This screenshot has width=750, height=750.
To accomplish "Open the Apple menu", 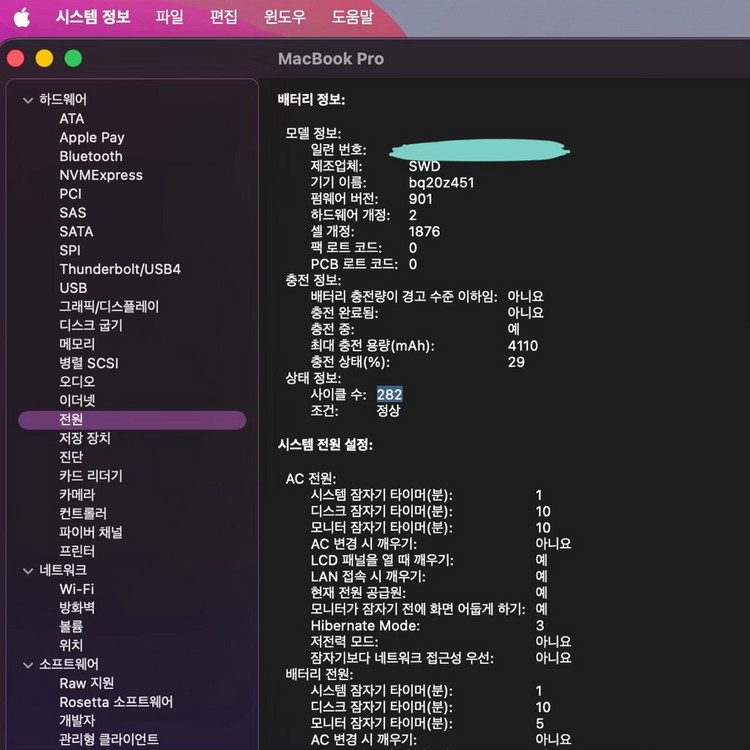I will tap(22, 18).
